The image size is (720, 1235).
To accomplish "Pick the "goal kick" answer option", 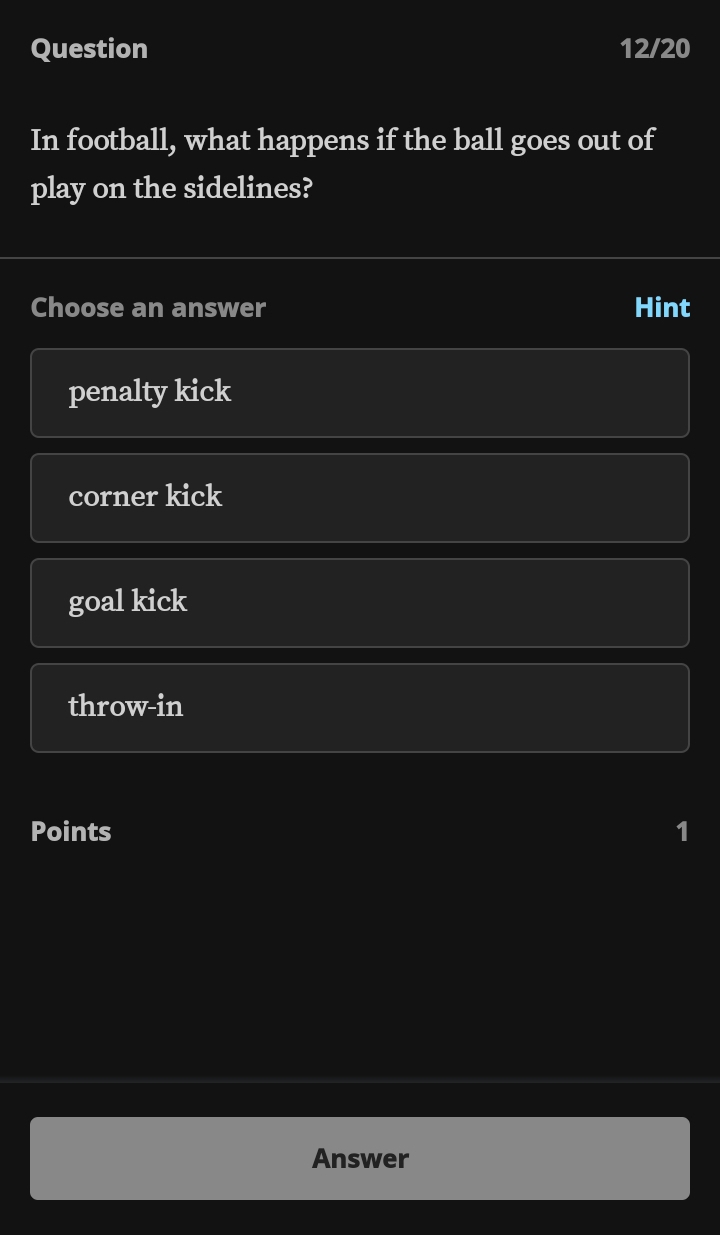I will 360,603.
